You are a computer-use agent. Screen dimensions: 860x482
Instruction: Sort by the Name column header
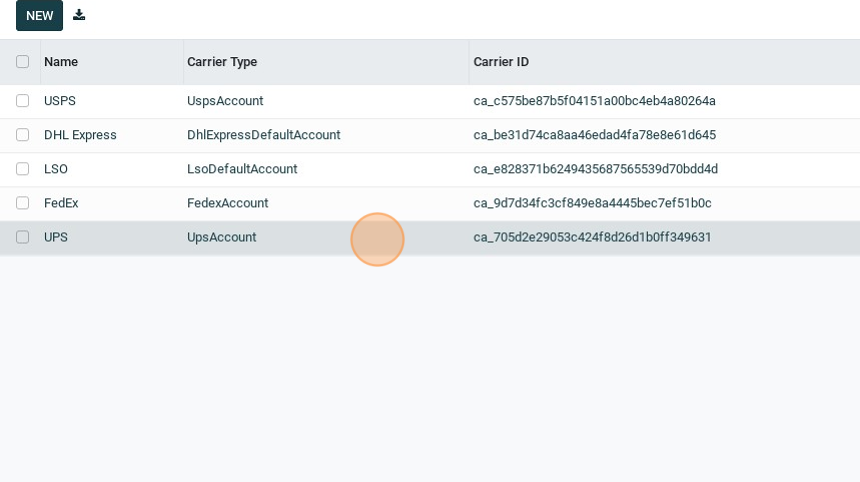[61, 62]
